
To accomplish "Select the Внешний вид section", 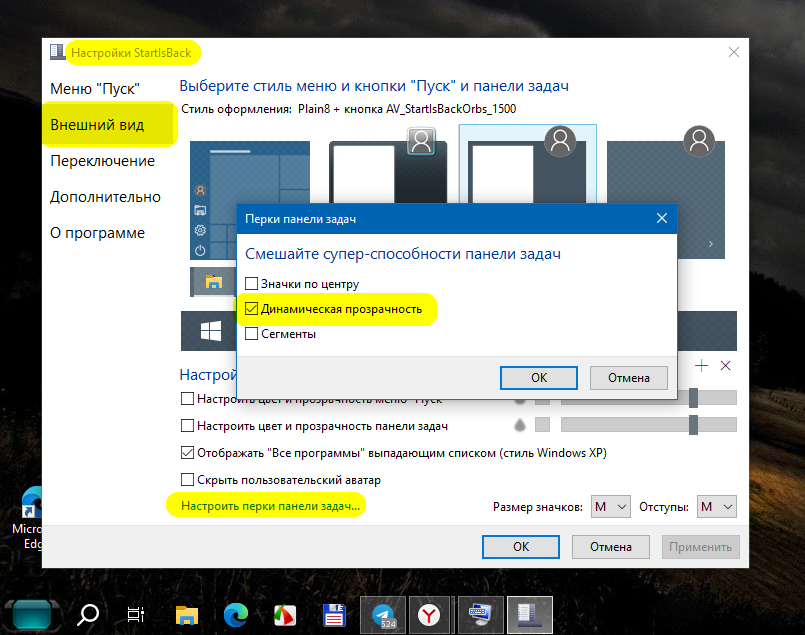I will point(97,125).
